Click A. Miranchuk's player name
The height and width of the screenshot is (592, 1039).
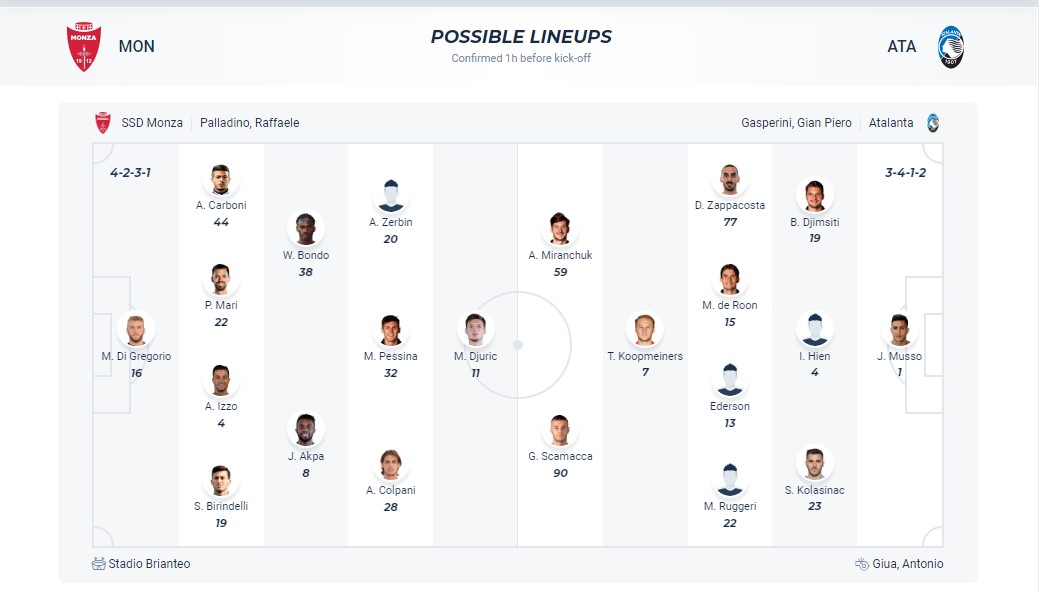click(x=560, y=255)
